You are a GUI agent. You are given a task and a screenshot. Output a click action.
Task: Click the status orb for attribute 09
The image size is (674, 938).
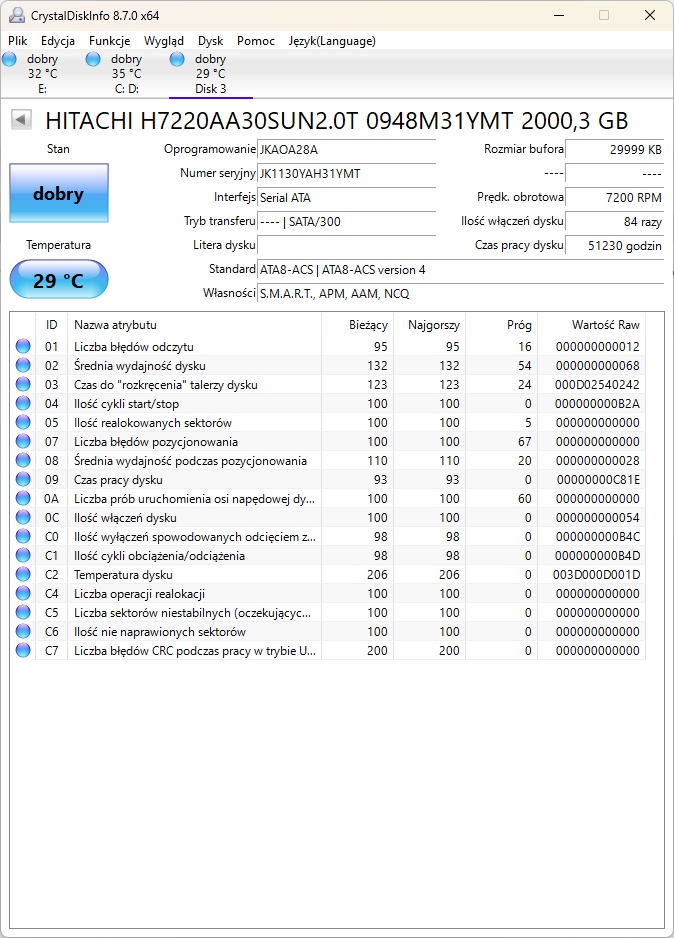point(23,480)
